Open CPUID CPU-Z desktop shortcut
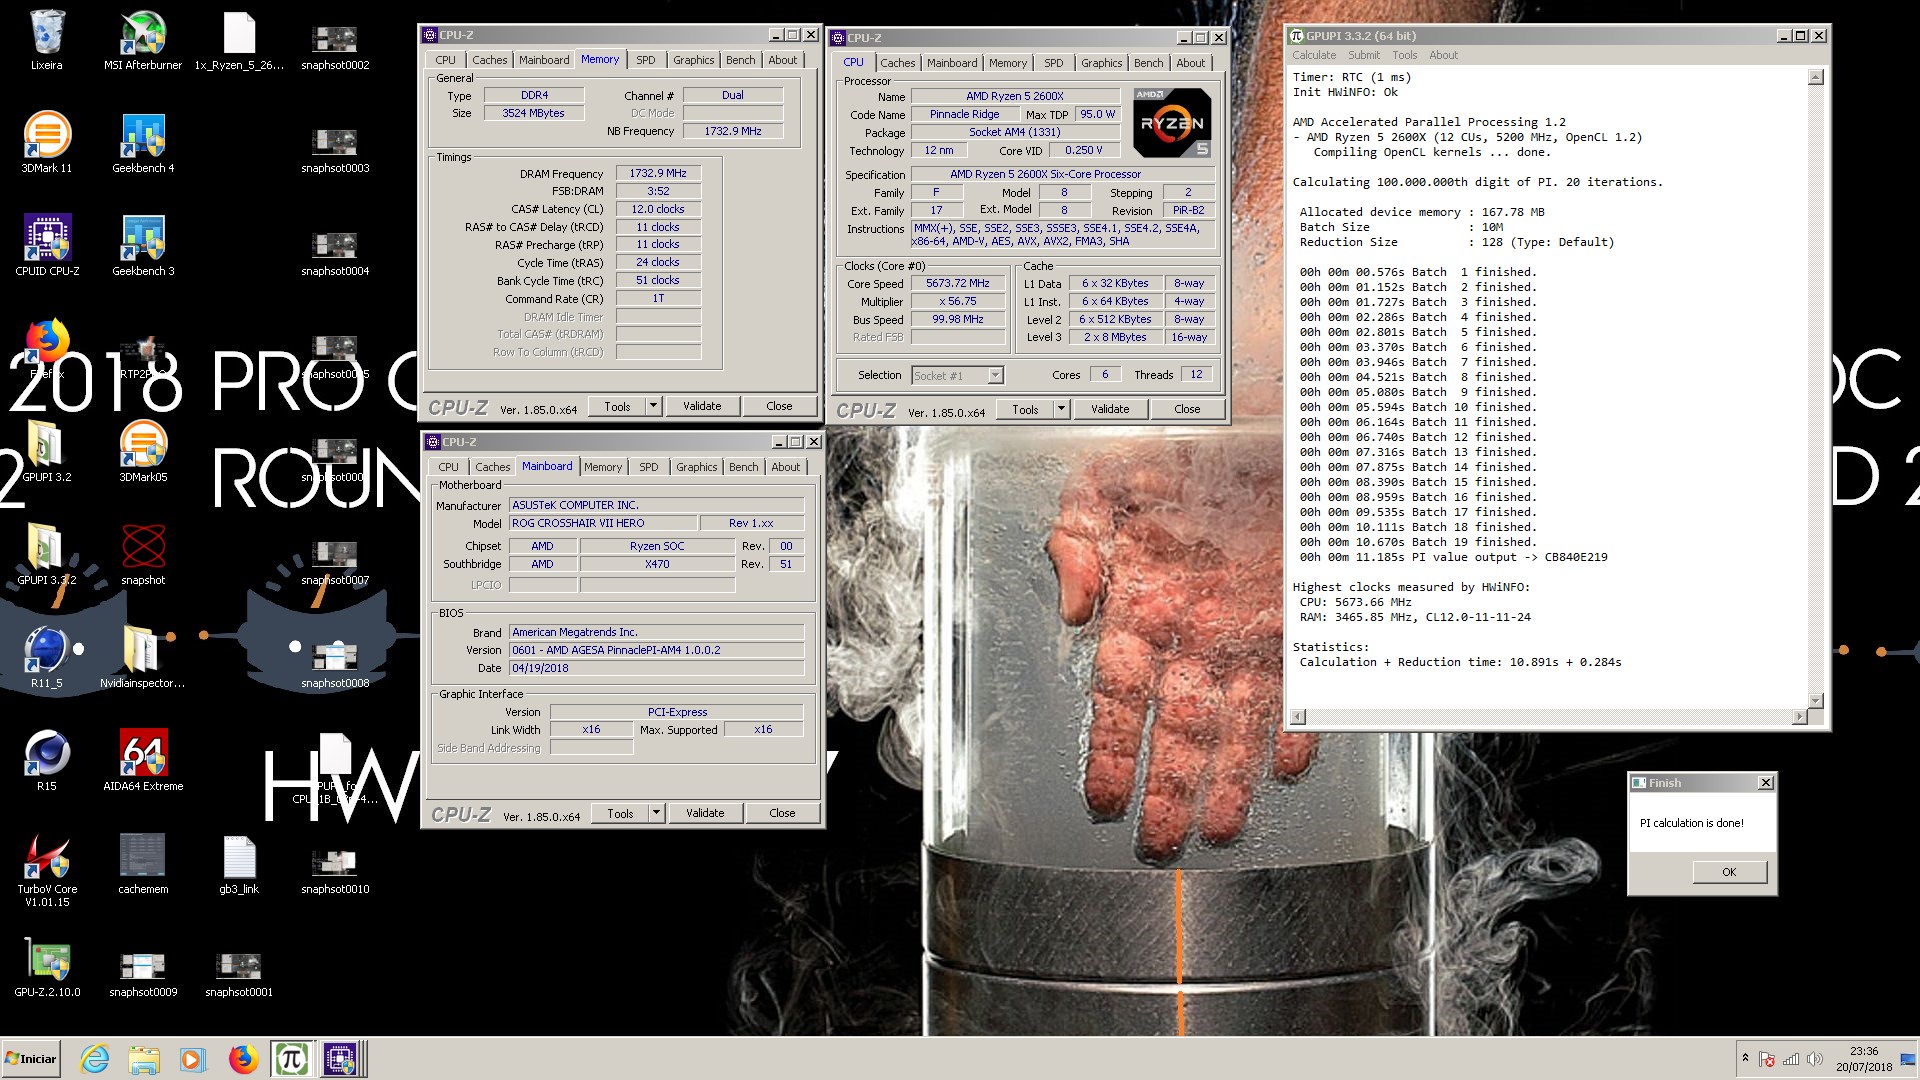 tap(46, 246)
